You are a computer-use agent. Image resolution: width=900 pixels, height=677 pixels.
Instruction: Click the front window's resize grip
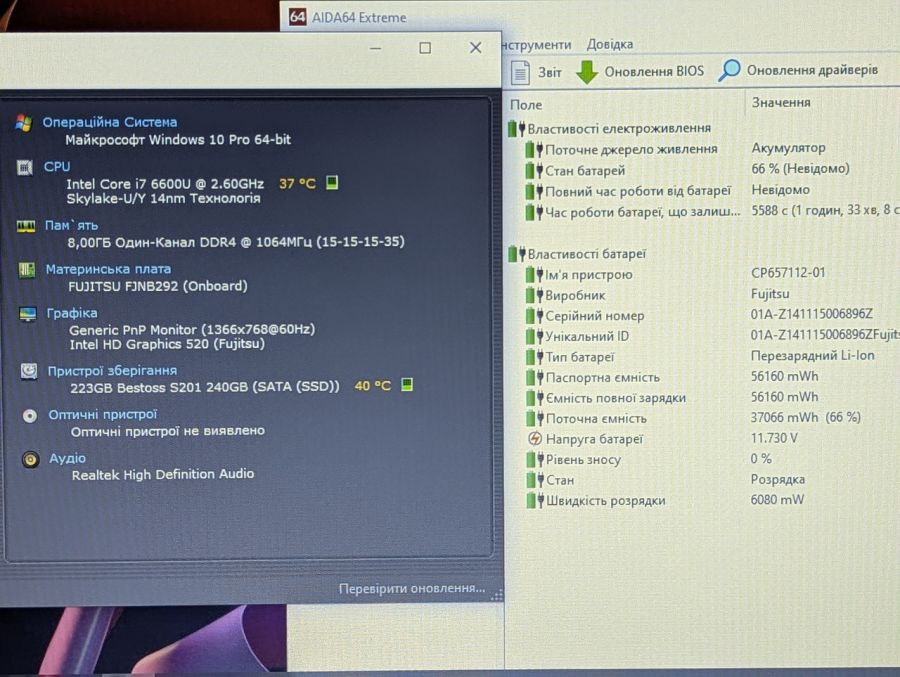click(x=496, y=595)
